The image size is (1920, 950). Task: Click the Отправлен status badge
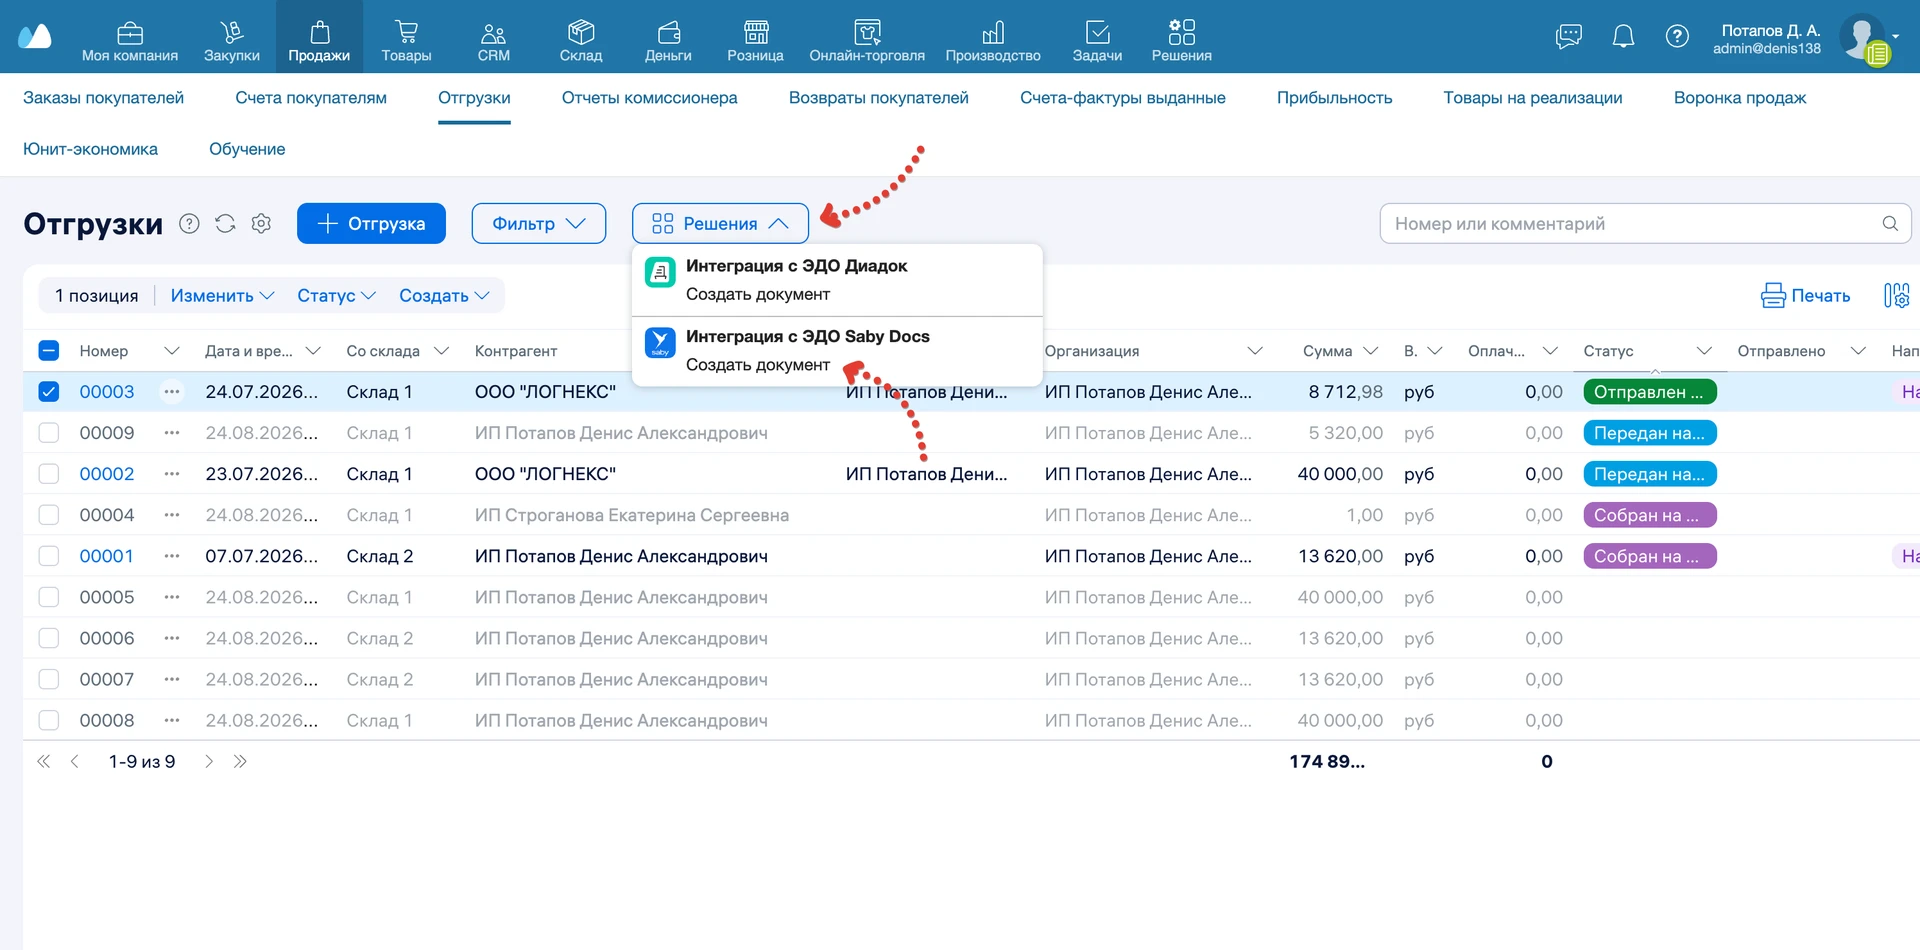(1650, 392)
